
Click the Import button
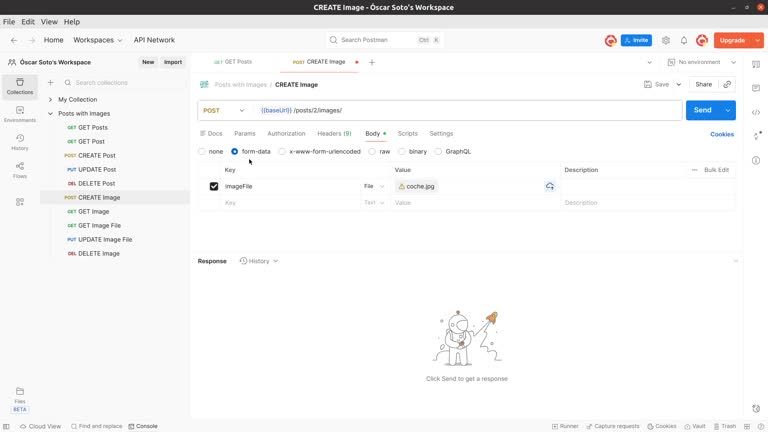(x=173, y=62)
